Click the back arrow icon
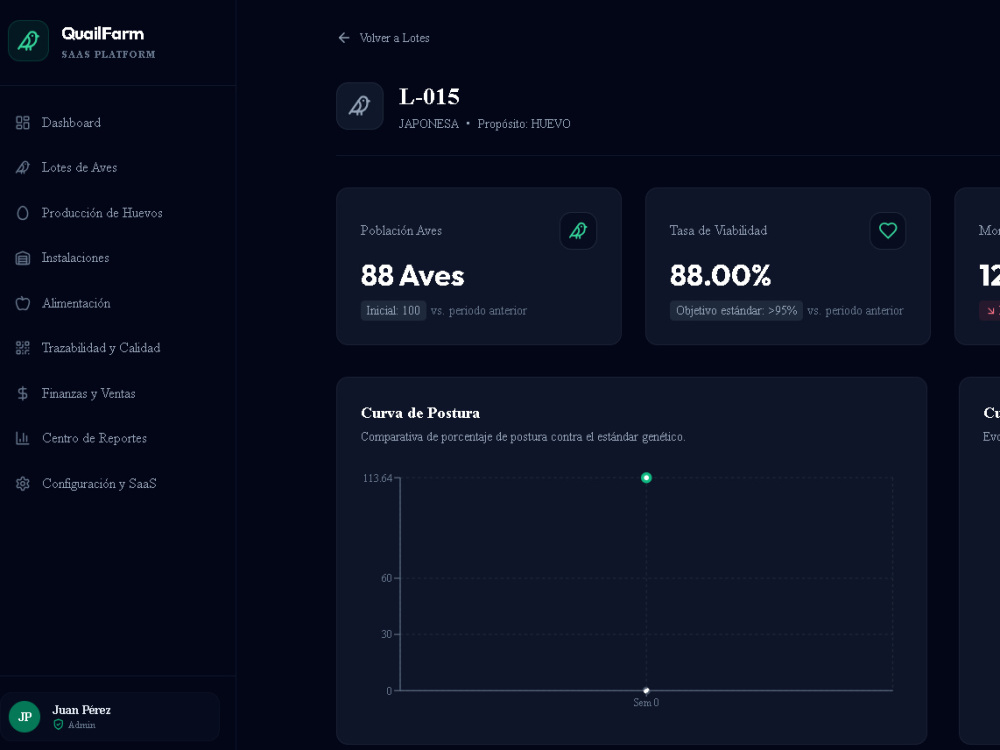The image size is (1000, 750). click(x=344, y=38)
